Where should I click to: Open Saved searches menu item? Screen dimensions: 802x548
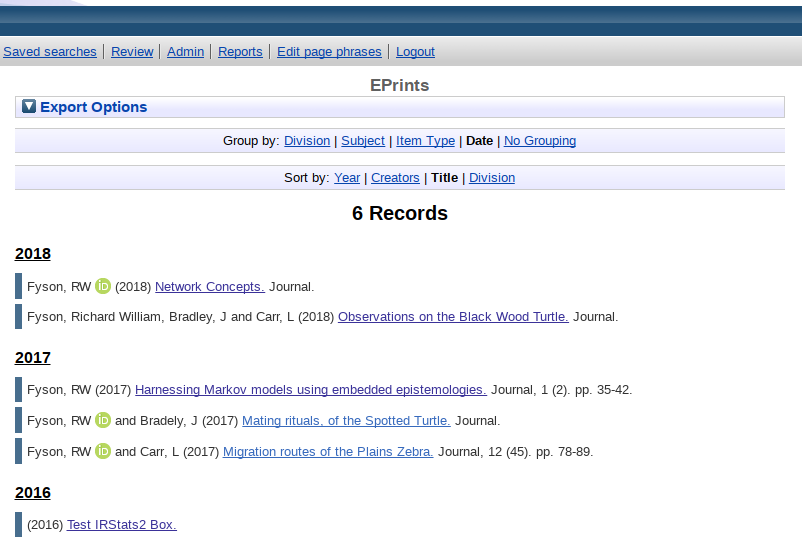(50, 52)
